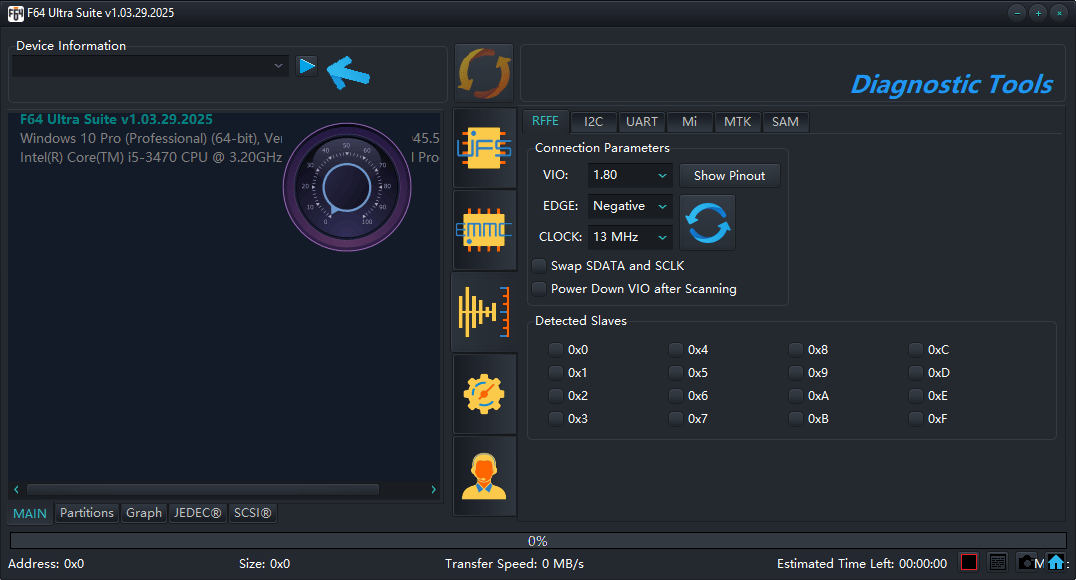The image size is (1076, 580).
Task: Change the EDGE setting from Negative
Action: 629,206
